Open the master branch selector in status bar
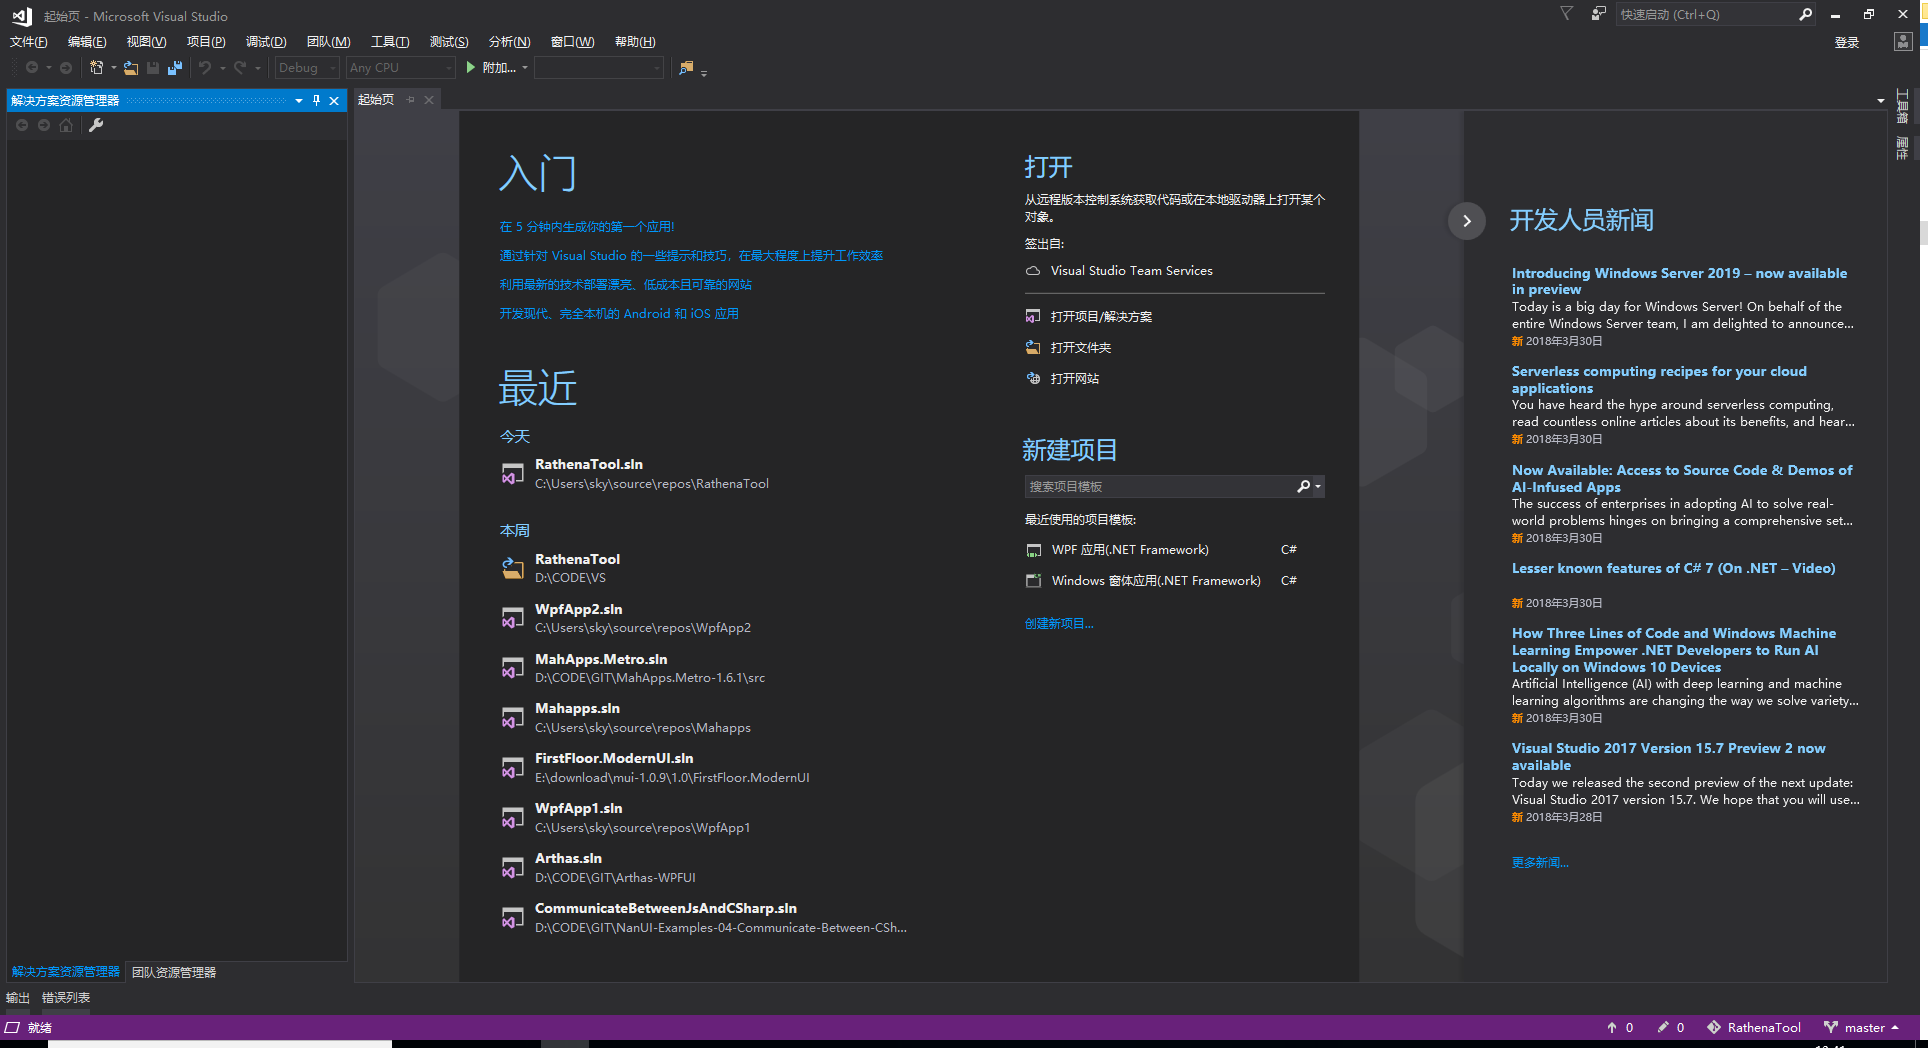1928x1048 pixels. coord(1861,1027)
